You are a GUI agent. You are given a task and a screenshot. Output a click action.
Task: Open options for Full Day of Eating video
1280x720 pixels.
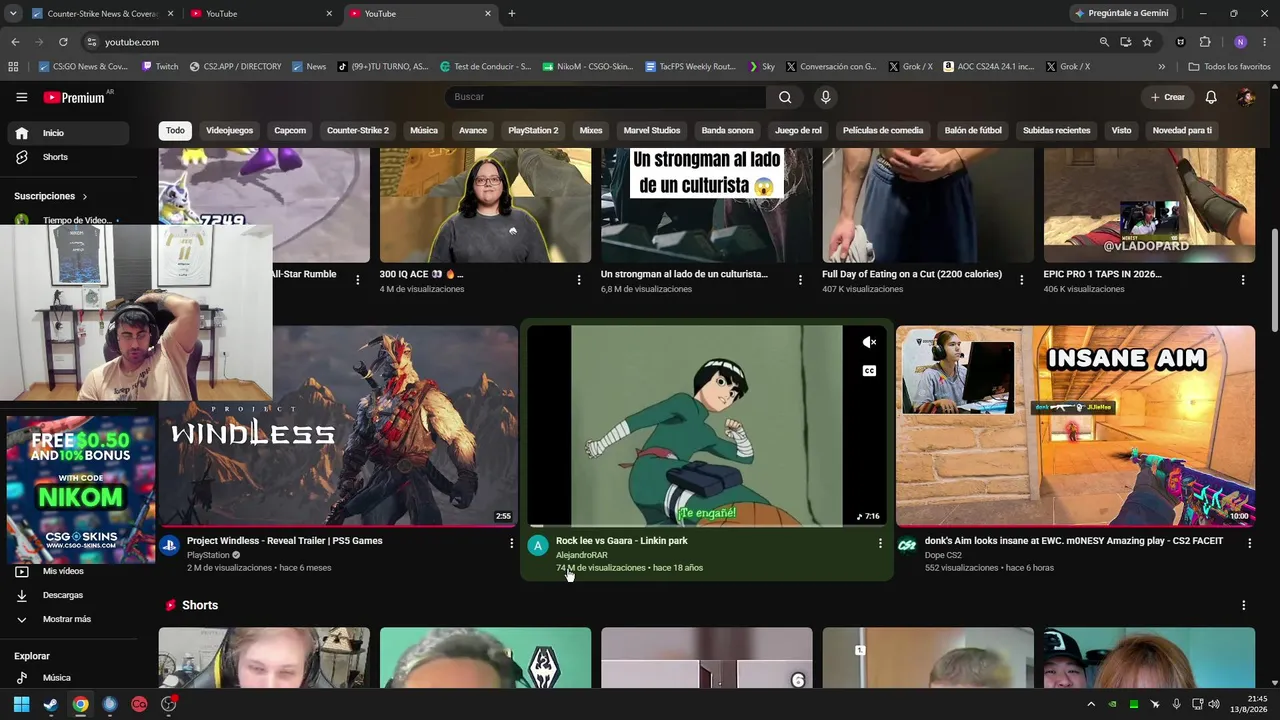pos(1021,280)
